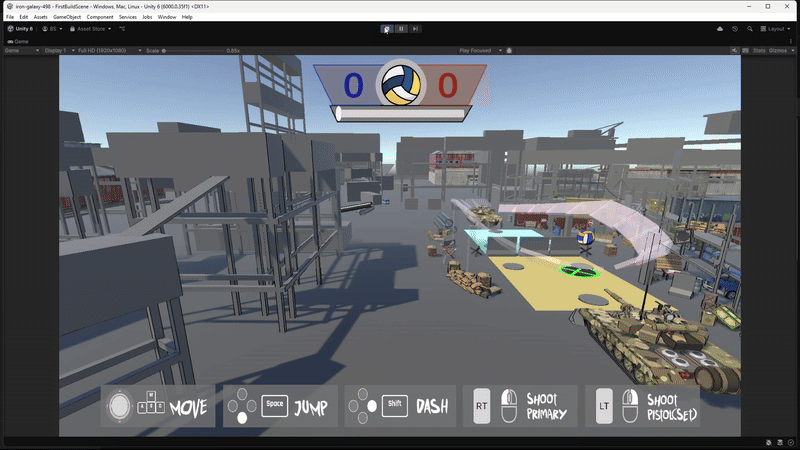Open the Gizmos dropdown arrow
800x450 pixels.
(x=792, y=51)
